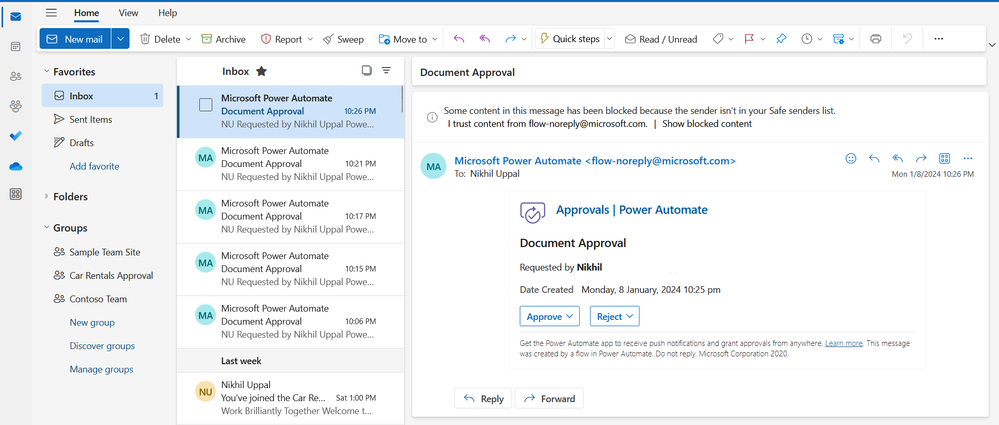
Task: Open the Quick steps dropdown arrow
Action: click(609, 39)
